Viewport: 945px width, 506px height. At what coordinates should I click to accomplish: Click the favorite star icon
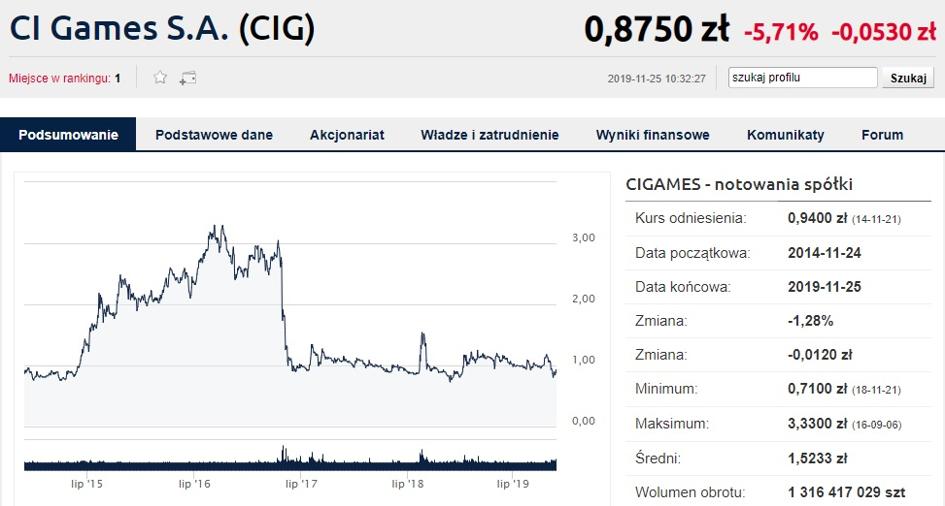[160, 77]
